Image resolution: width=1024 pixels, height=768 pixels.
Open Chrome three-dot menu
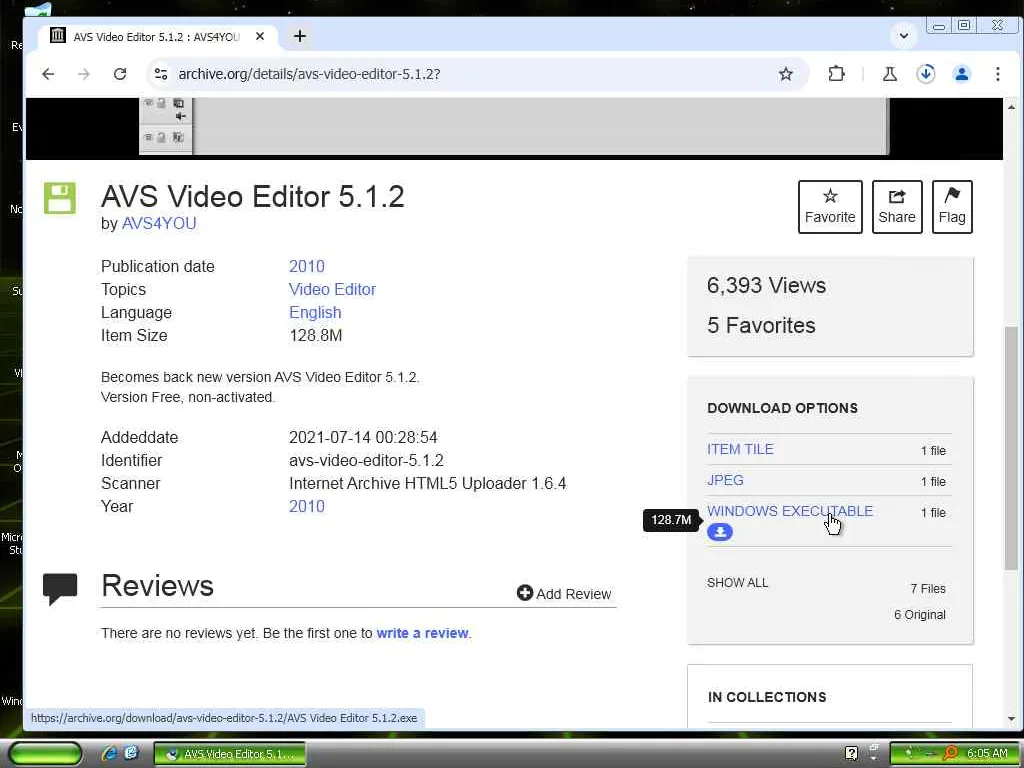(997, 74)
